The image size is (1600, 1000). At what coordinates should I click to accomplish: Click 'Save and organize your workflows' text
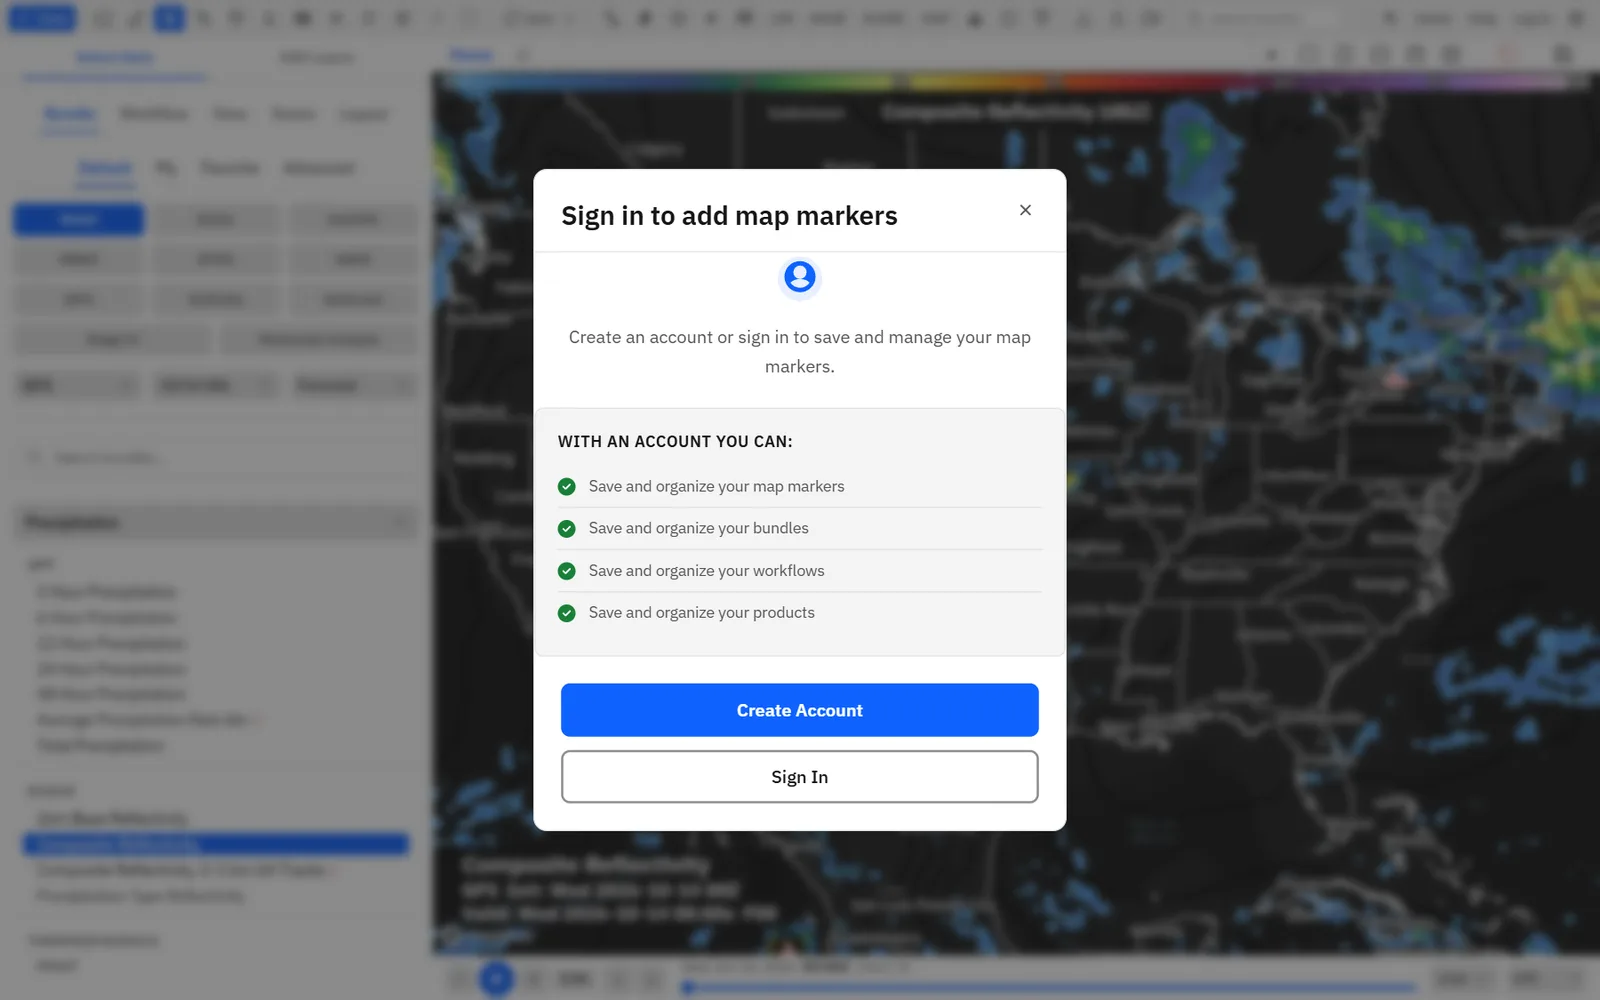click(x=706, y=571)
